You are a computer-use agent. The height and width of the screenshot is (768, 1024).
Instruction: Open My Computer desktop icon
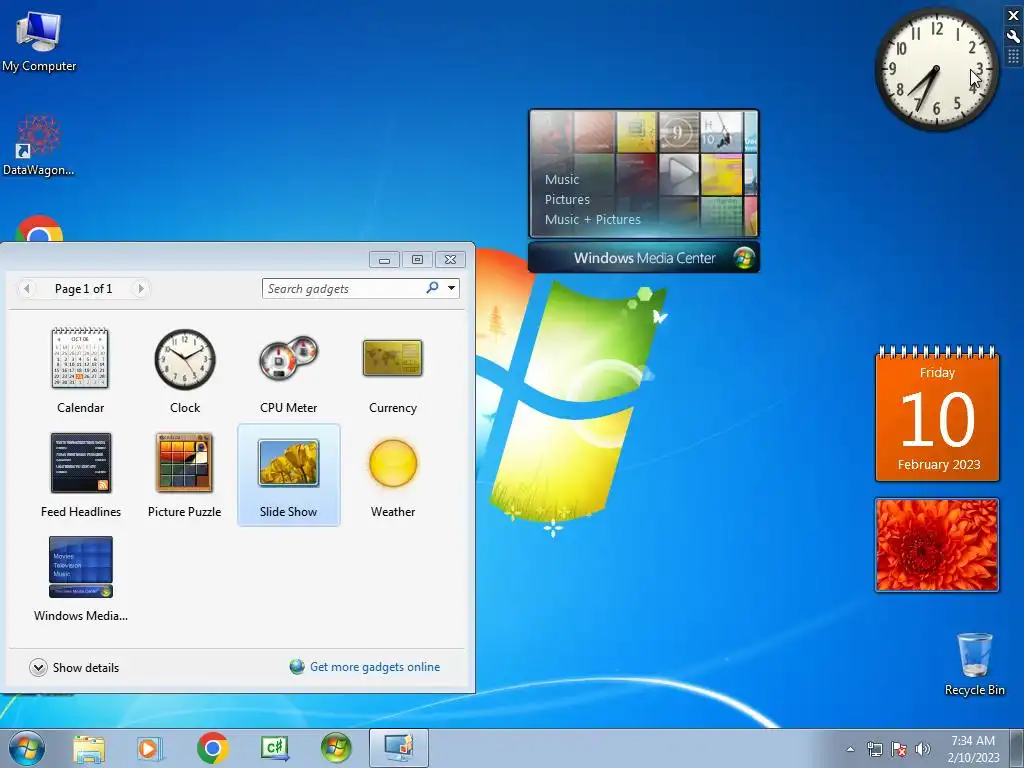coord(39,40)
